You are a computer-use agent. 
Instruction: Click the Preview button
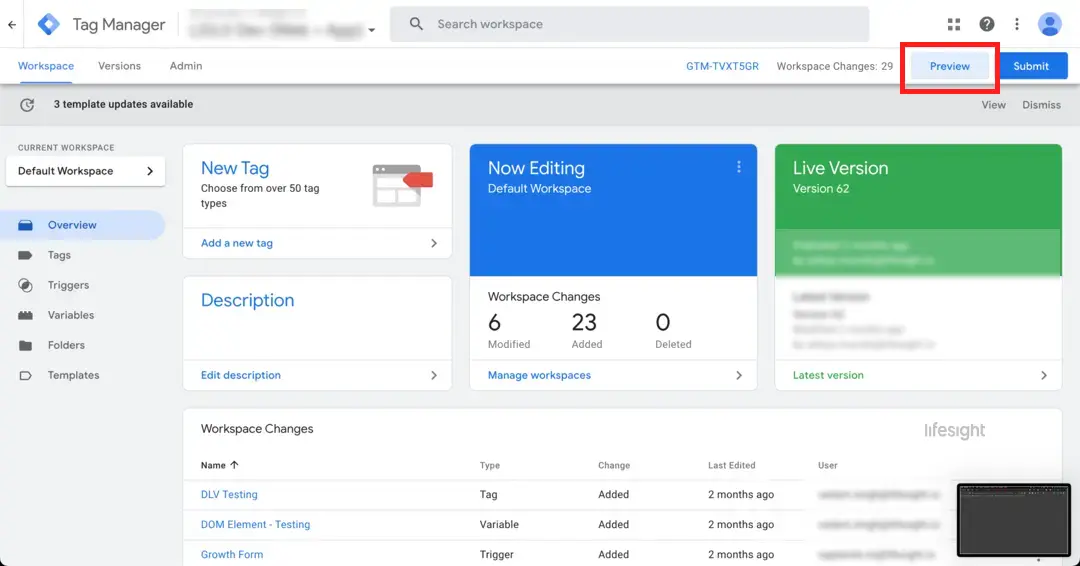[x=950, y=66]
